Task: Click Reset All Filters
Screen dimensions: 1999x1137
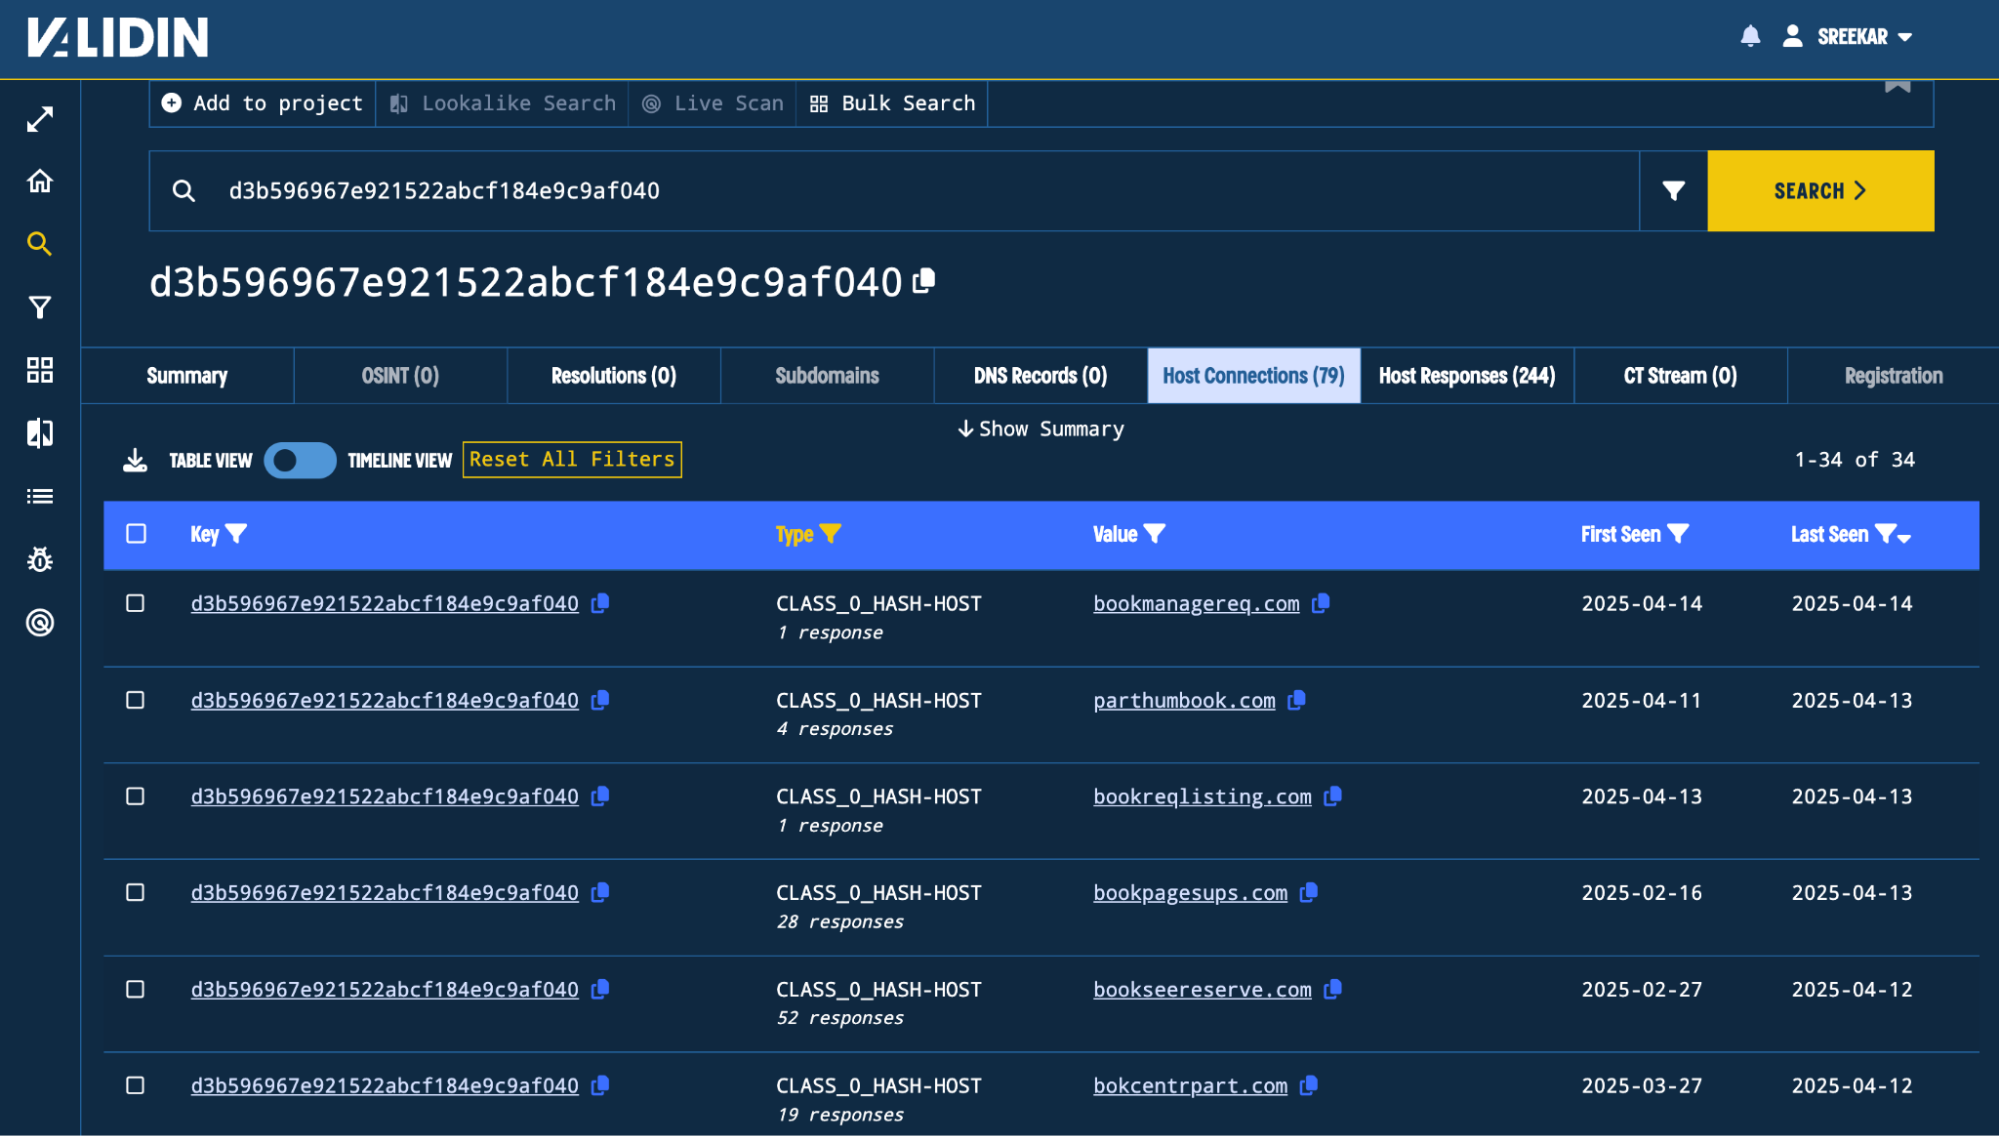Action: click(x=572, y=459)
